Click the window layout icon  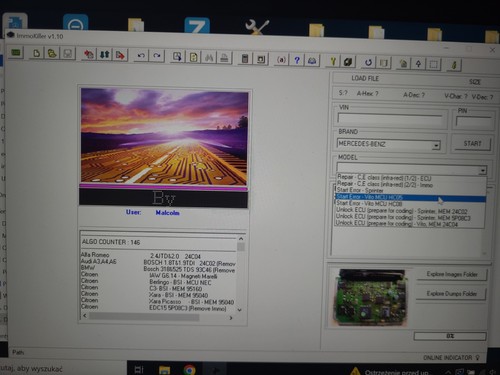tap(261, 59)
